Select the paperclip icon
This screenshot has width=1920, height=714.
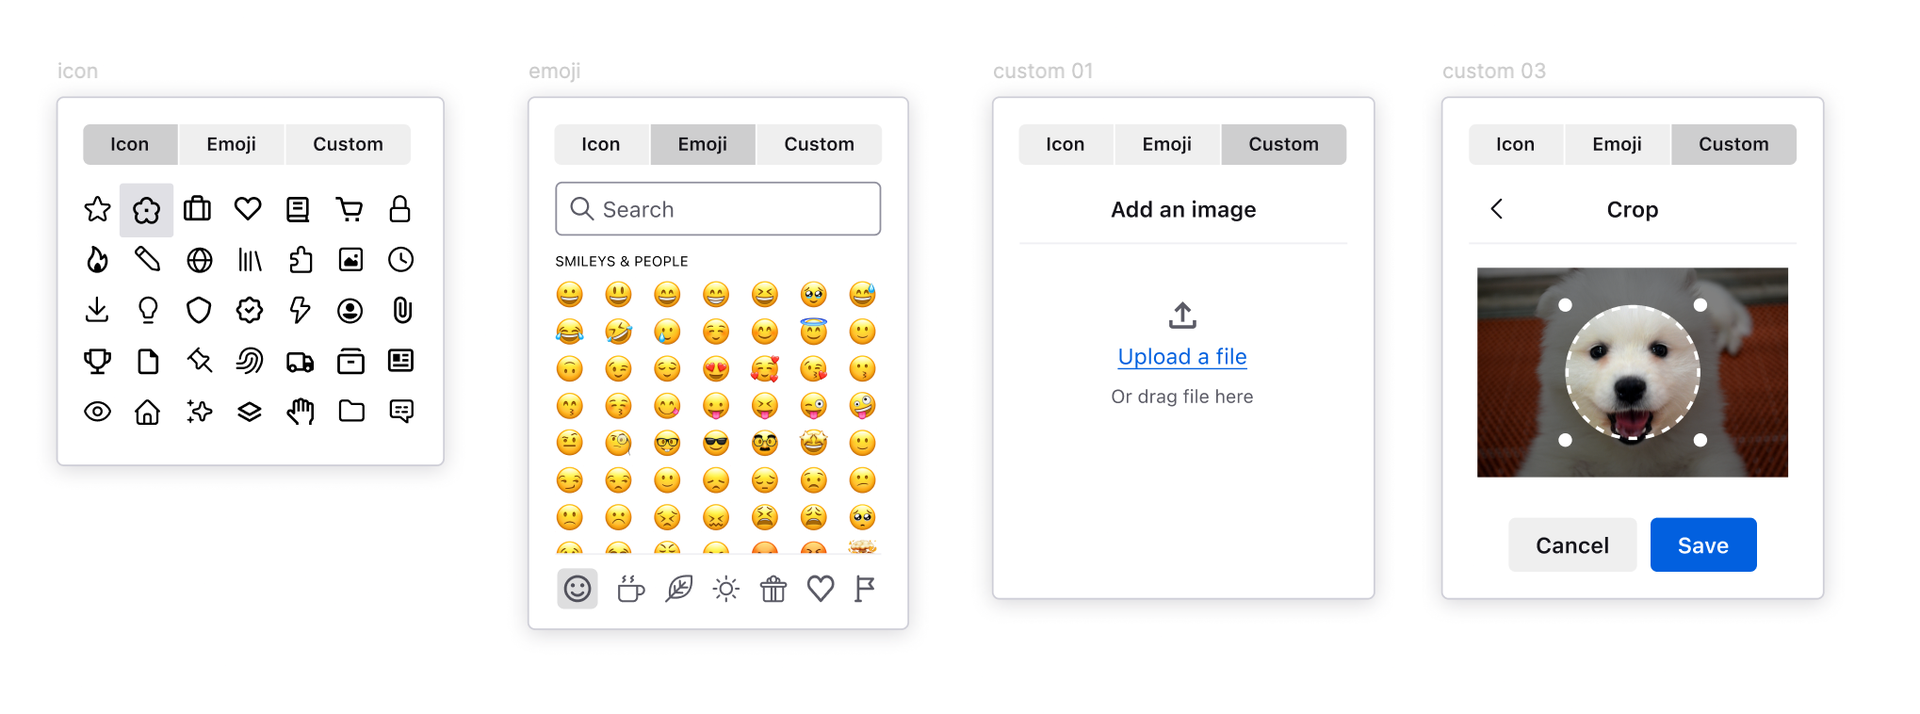click(401, 310)
